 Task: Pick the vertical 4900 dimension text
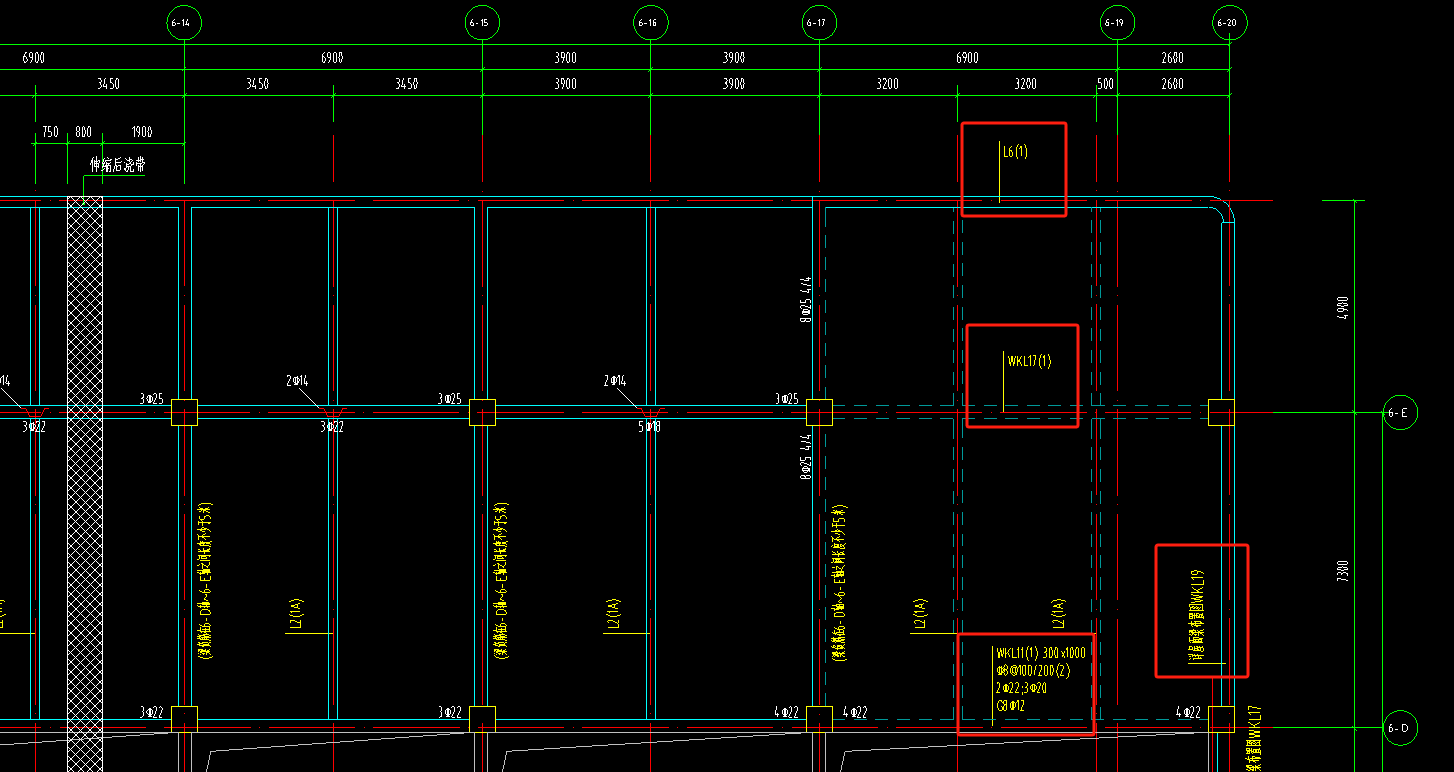1343,306
